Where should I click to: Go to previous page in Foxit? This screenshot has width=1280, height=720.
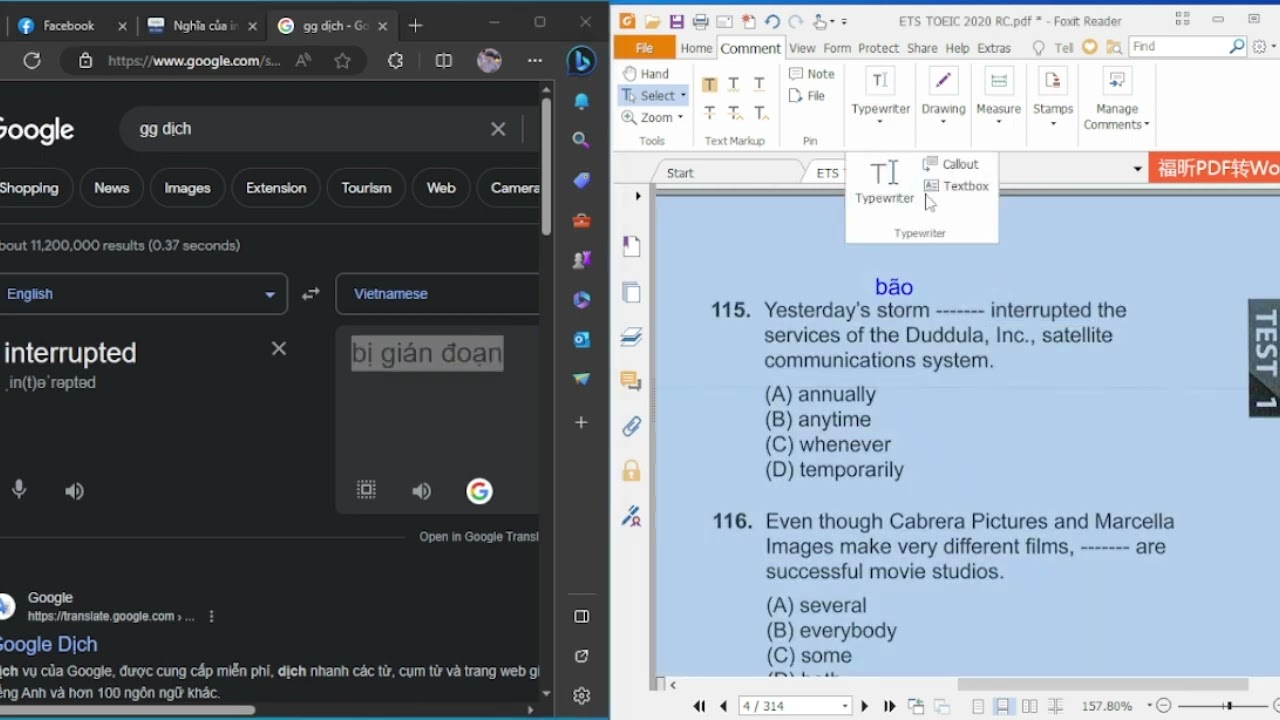723,706
